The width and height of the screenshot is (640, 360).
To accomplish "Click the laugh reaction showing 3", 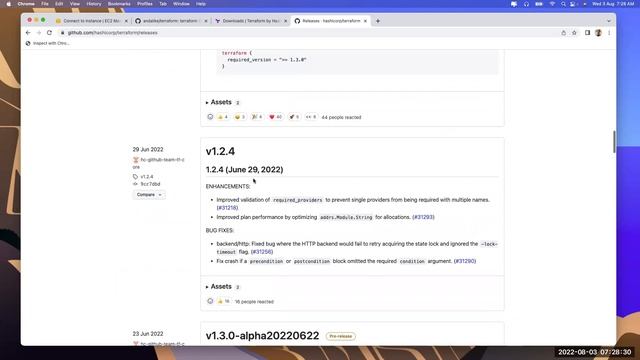I will (x=240, y=117).
